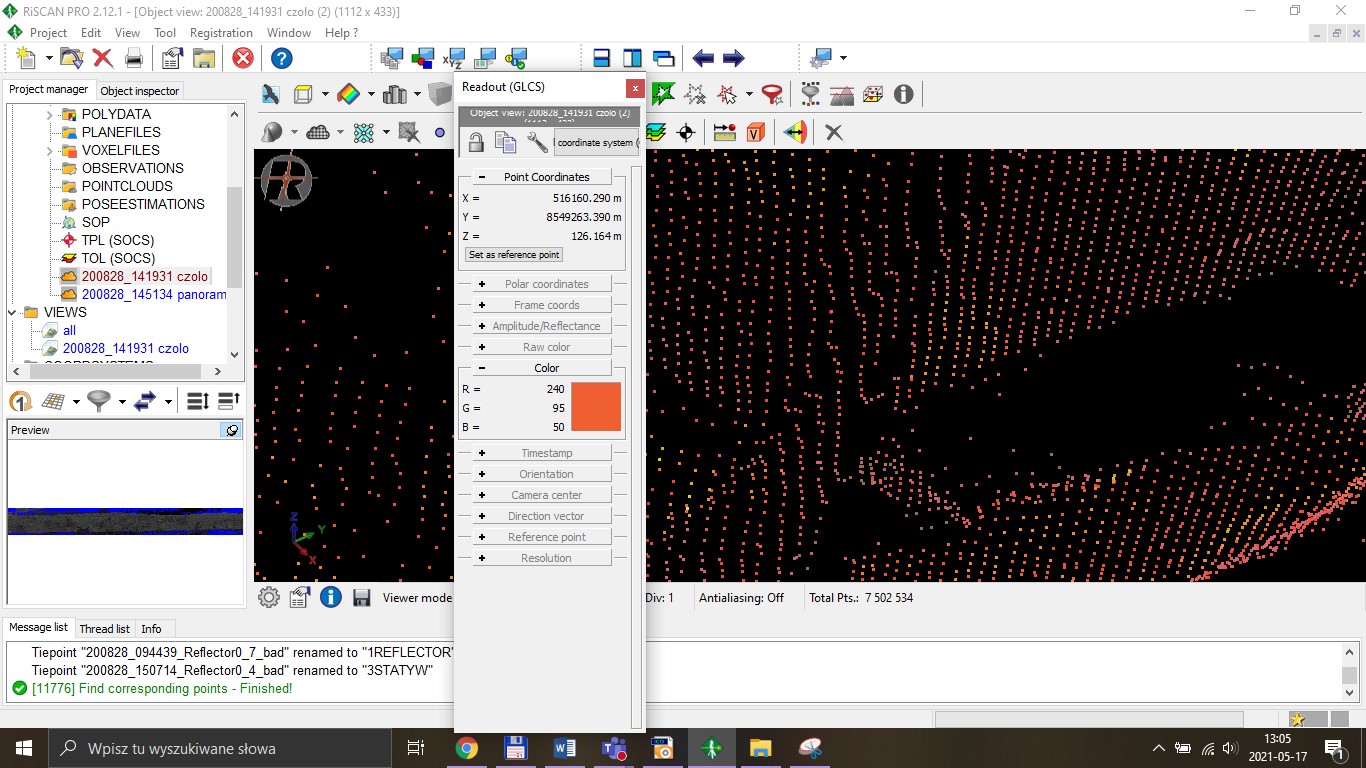Click the back navigation arrow in toolbar
The image size is (1366, 768).
(704, 58)
